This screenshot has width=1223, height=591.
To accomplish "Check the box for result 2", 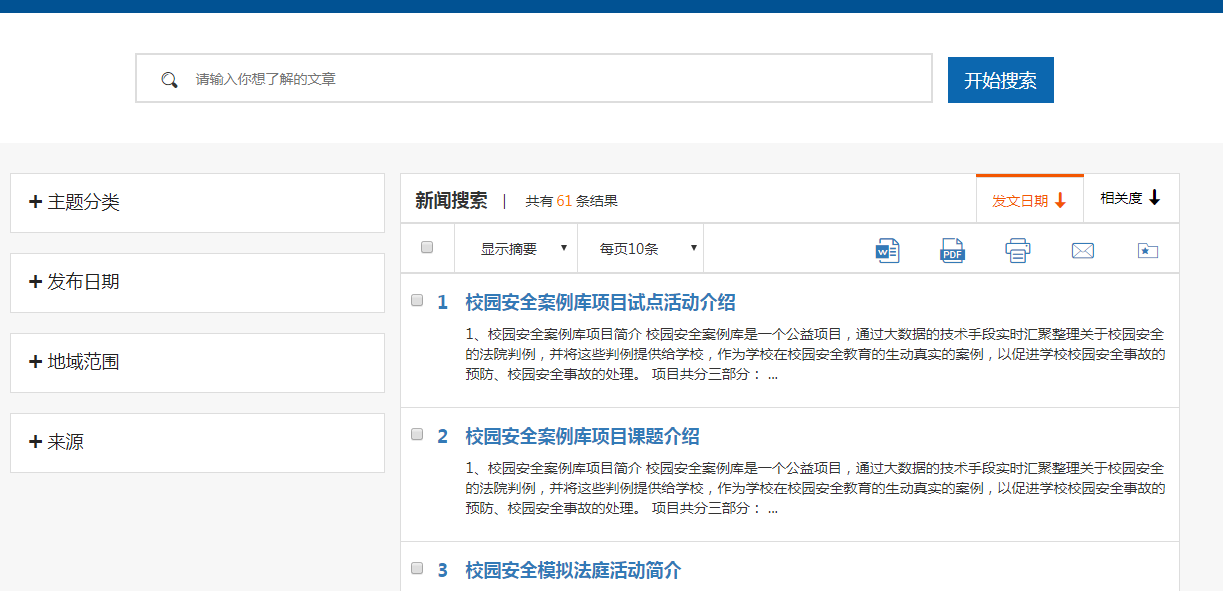I will click(417, 434).
